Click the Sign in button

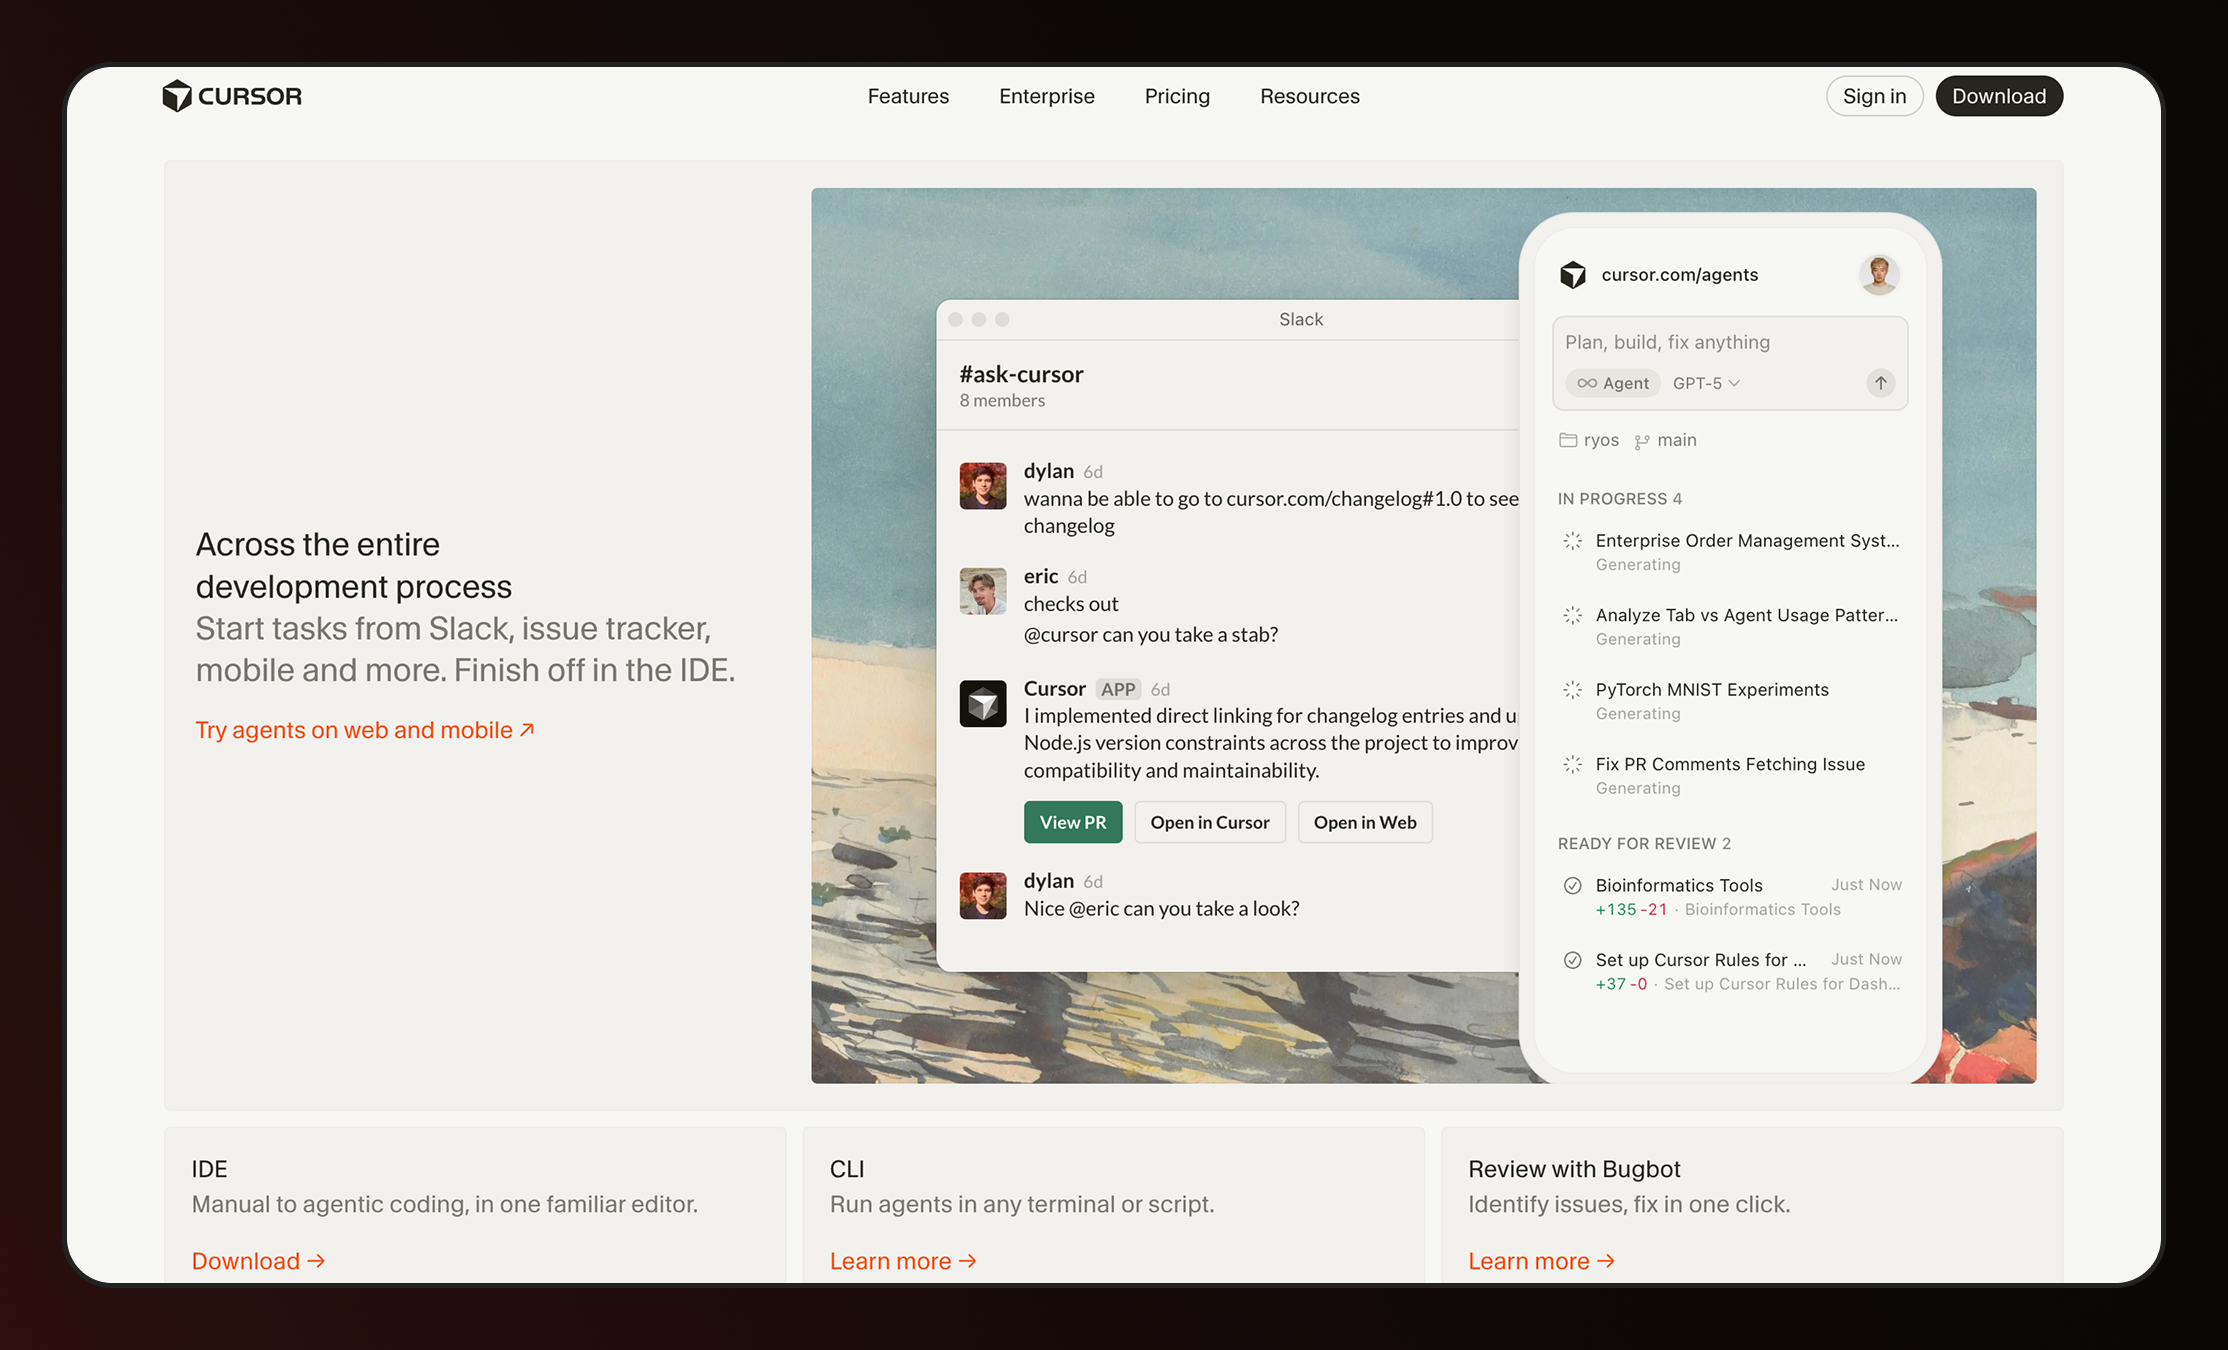click(x=1874, y=96)
